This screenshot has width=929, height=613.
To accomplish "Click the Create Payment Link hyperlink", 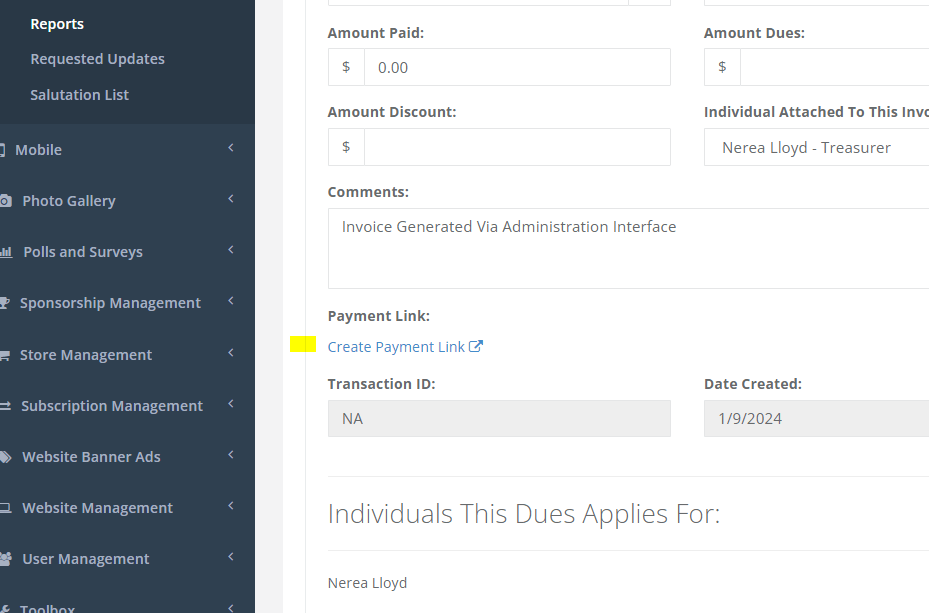I will [396, 347].
